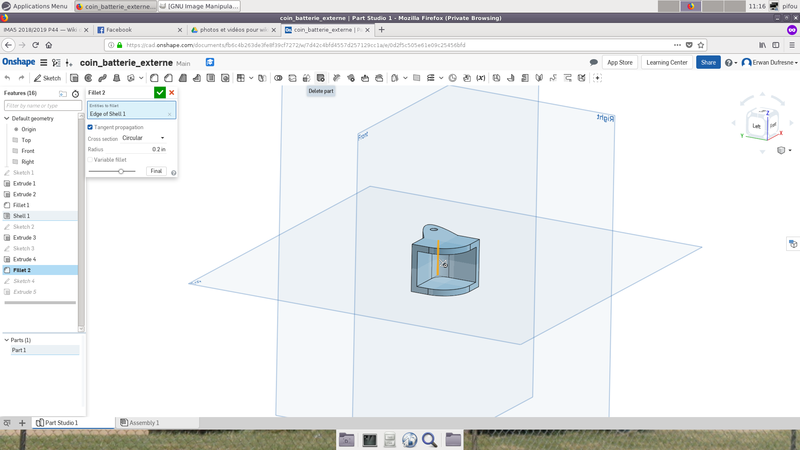Enable the Variable fillet checkbox
800x450 pixels.
[91, 159]
